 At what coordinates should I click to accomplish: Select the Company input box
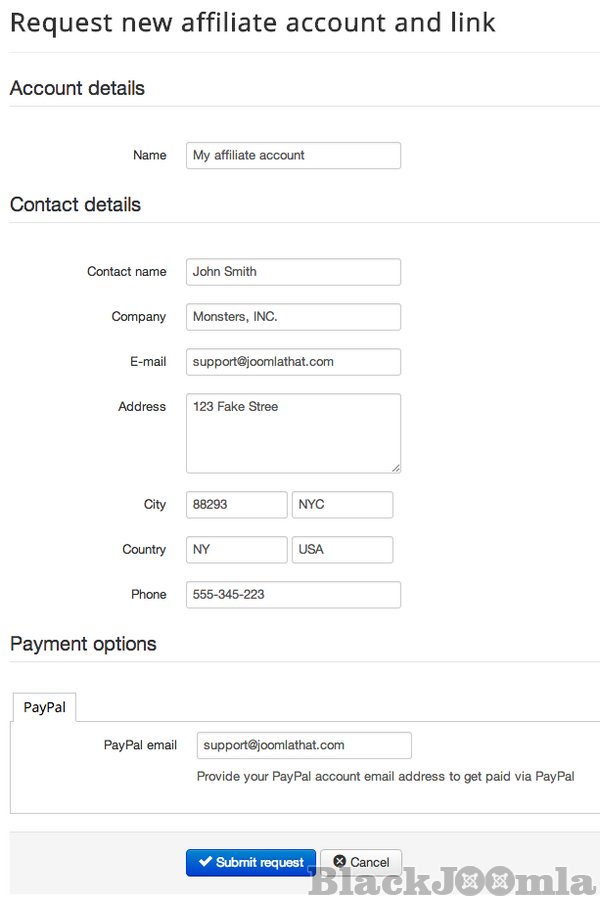[x=293, y=317]
